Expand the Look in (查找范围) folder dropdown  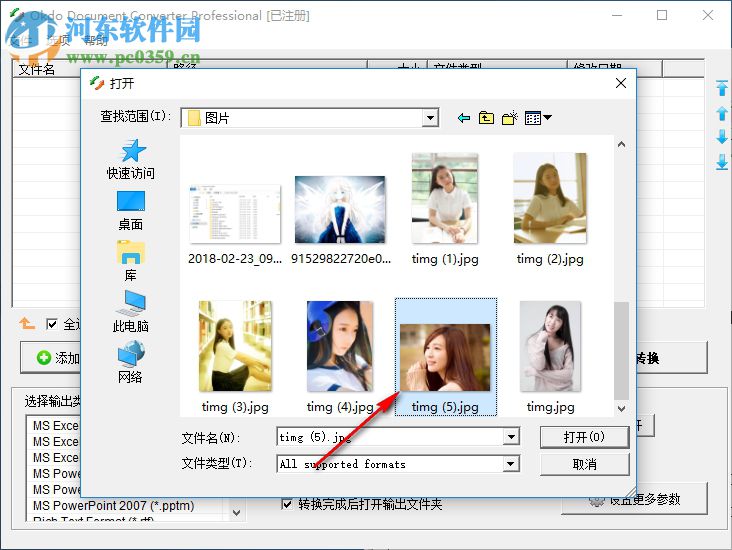[430, 118]
